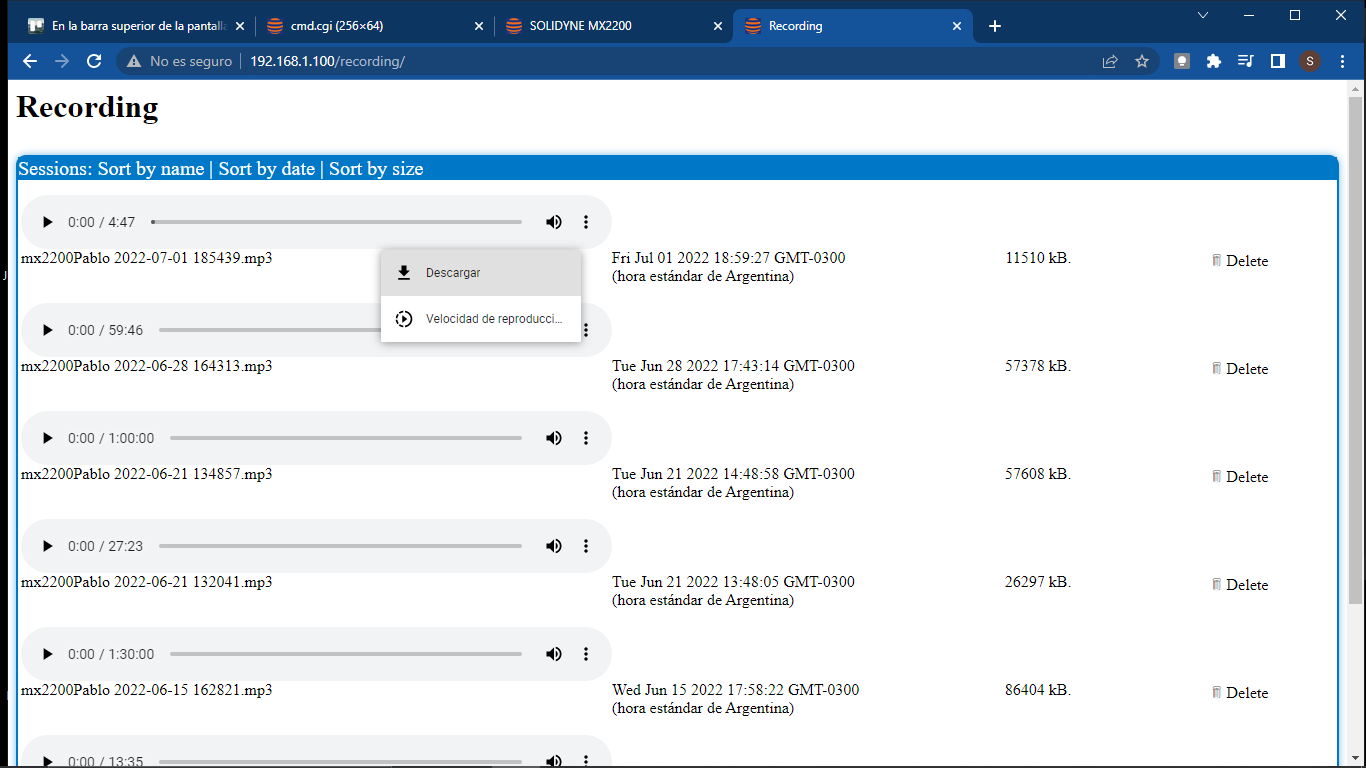Delete the 2022-06-21 134857 recording
Screen dimensions: 1366x768
1240,477
